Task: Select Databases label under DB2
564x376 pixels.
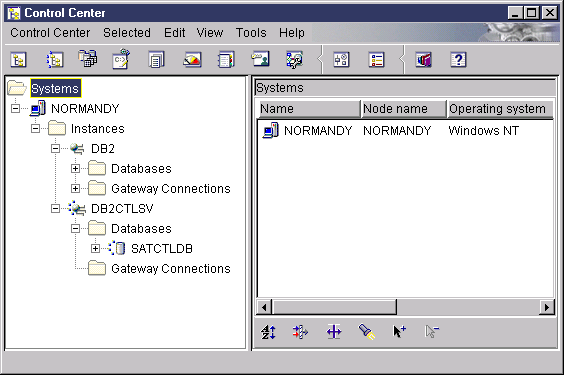Action: point(141,168)
